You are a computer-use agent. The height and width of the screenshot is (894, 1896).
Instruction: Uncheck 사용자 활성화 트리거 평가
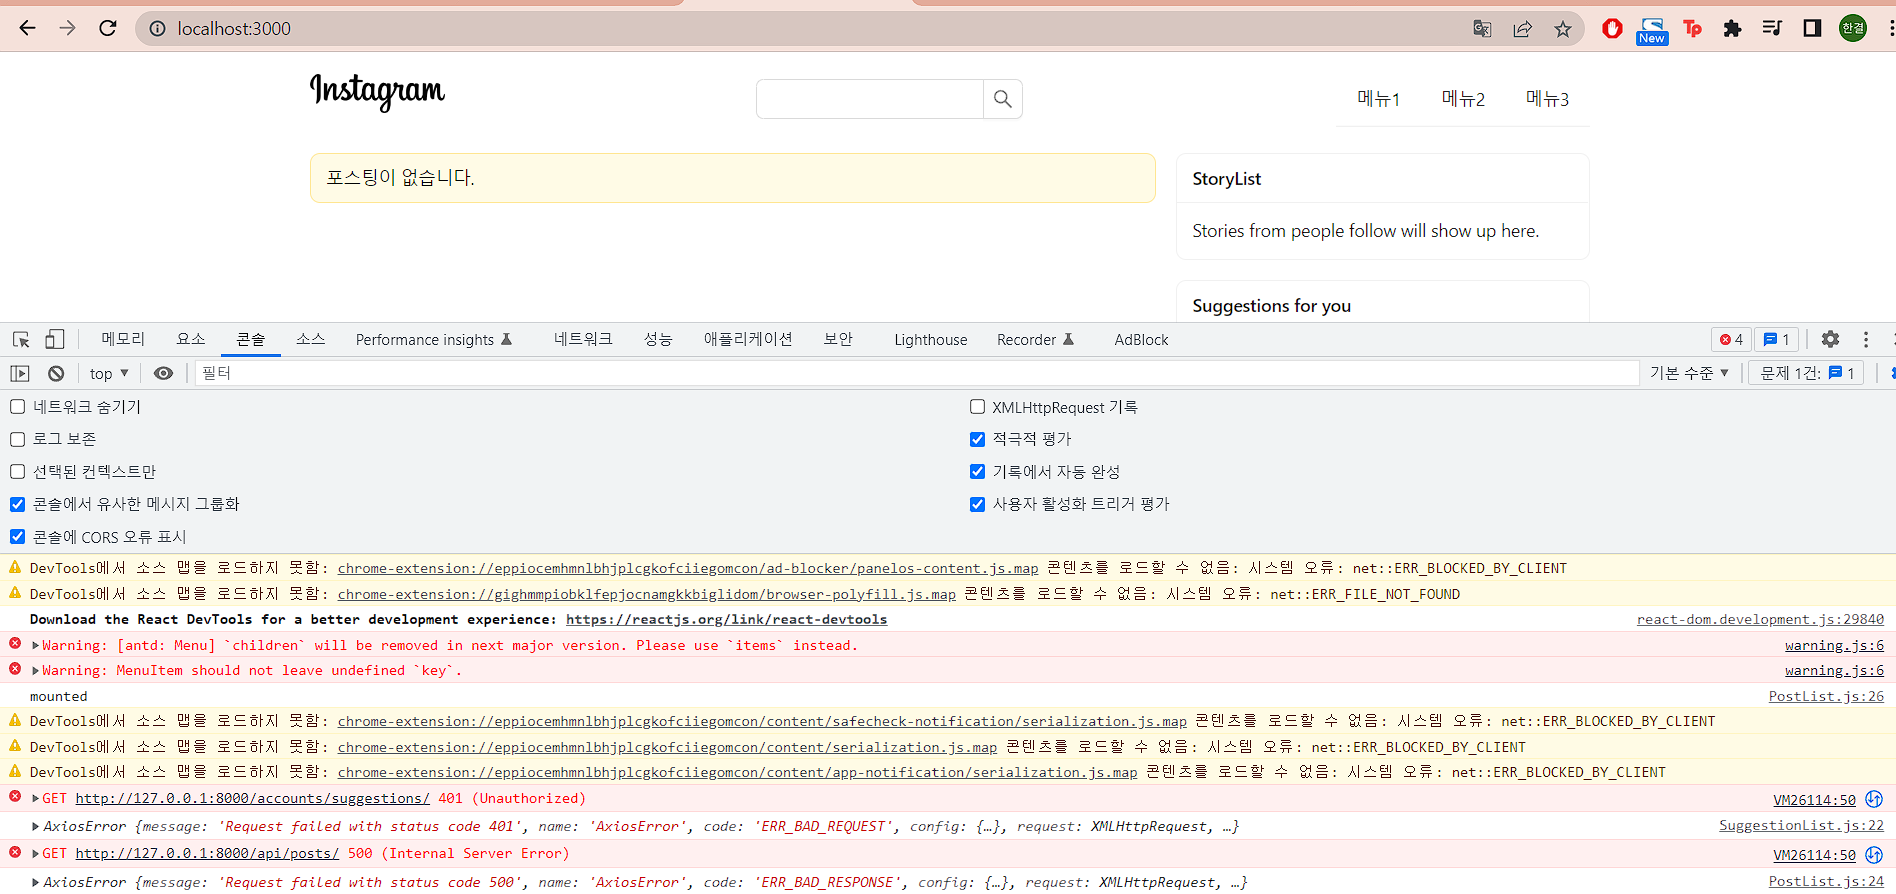(978, 504)
